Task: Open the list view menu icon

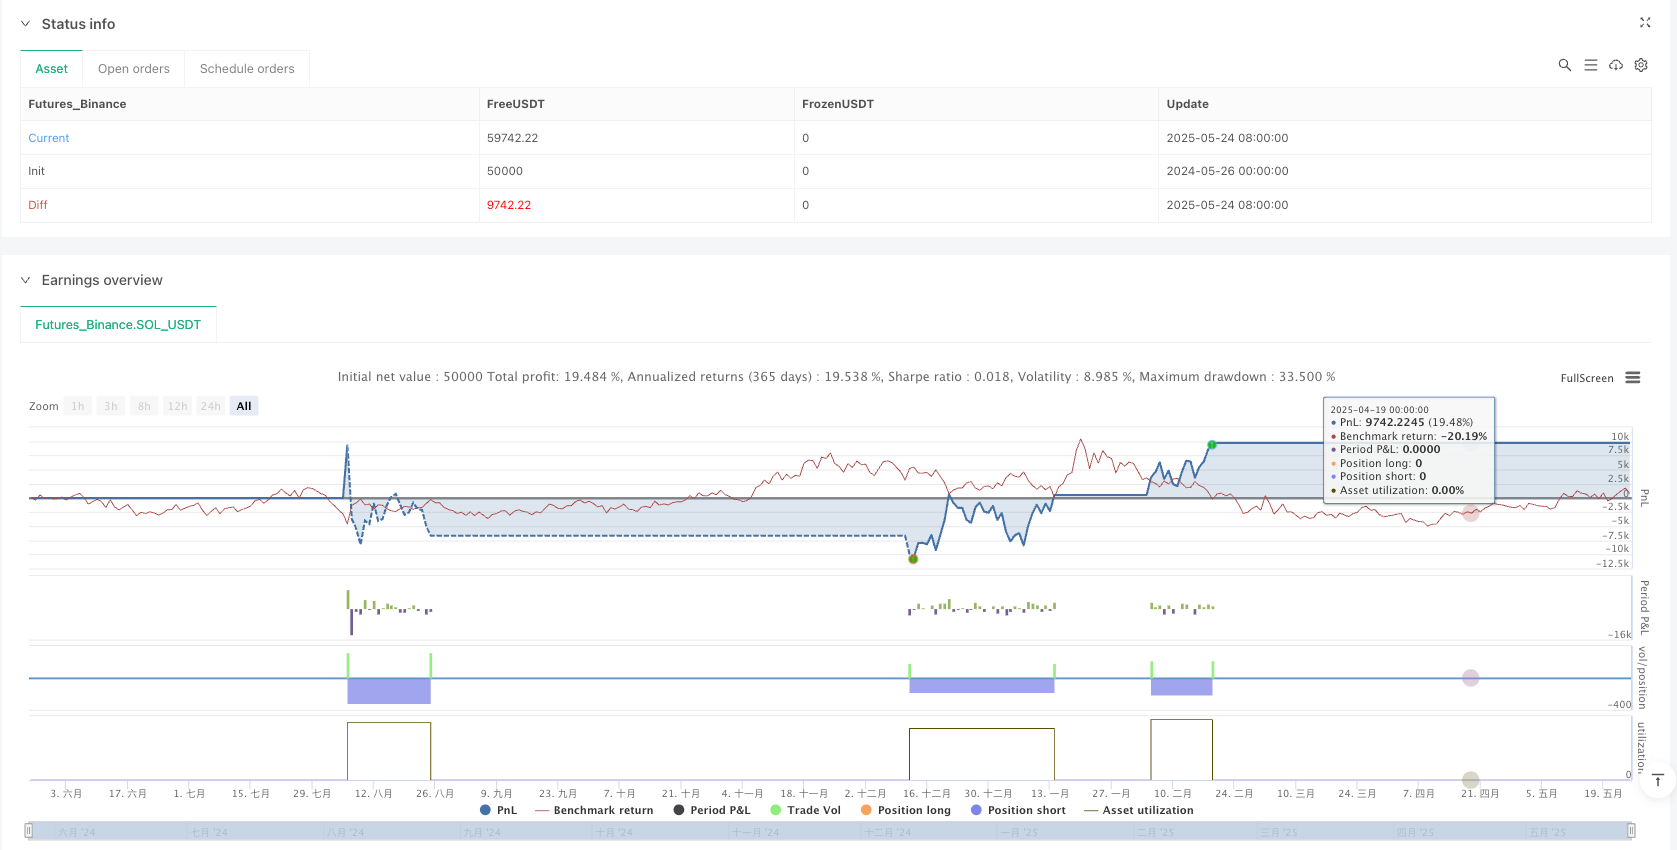Action: (1590, 65)
